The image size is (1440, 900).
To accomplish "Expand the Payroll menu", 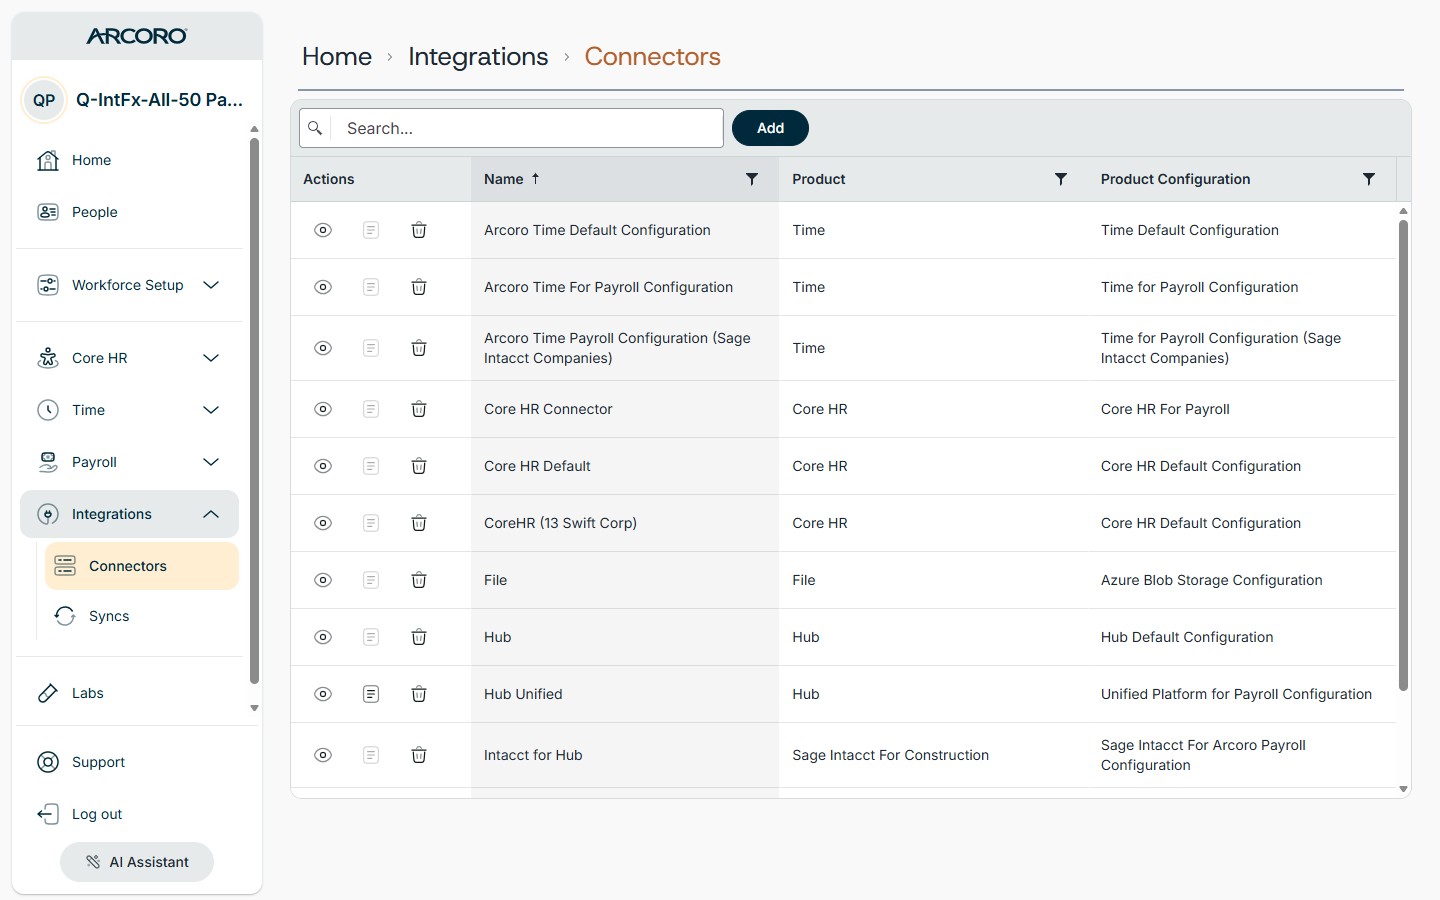I will click(129, 462).
